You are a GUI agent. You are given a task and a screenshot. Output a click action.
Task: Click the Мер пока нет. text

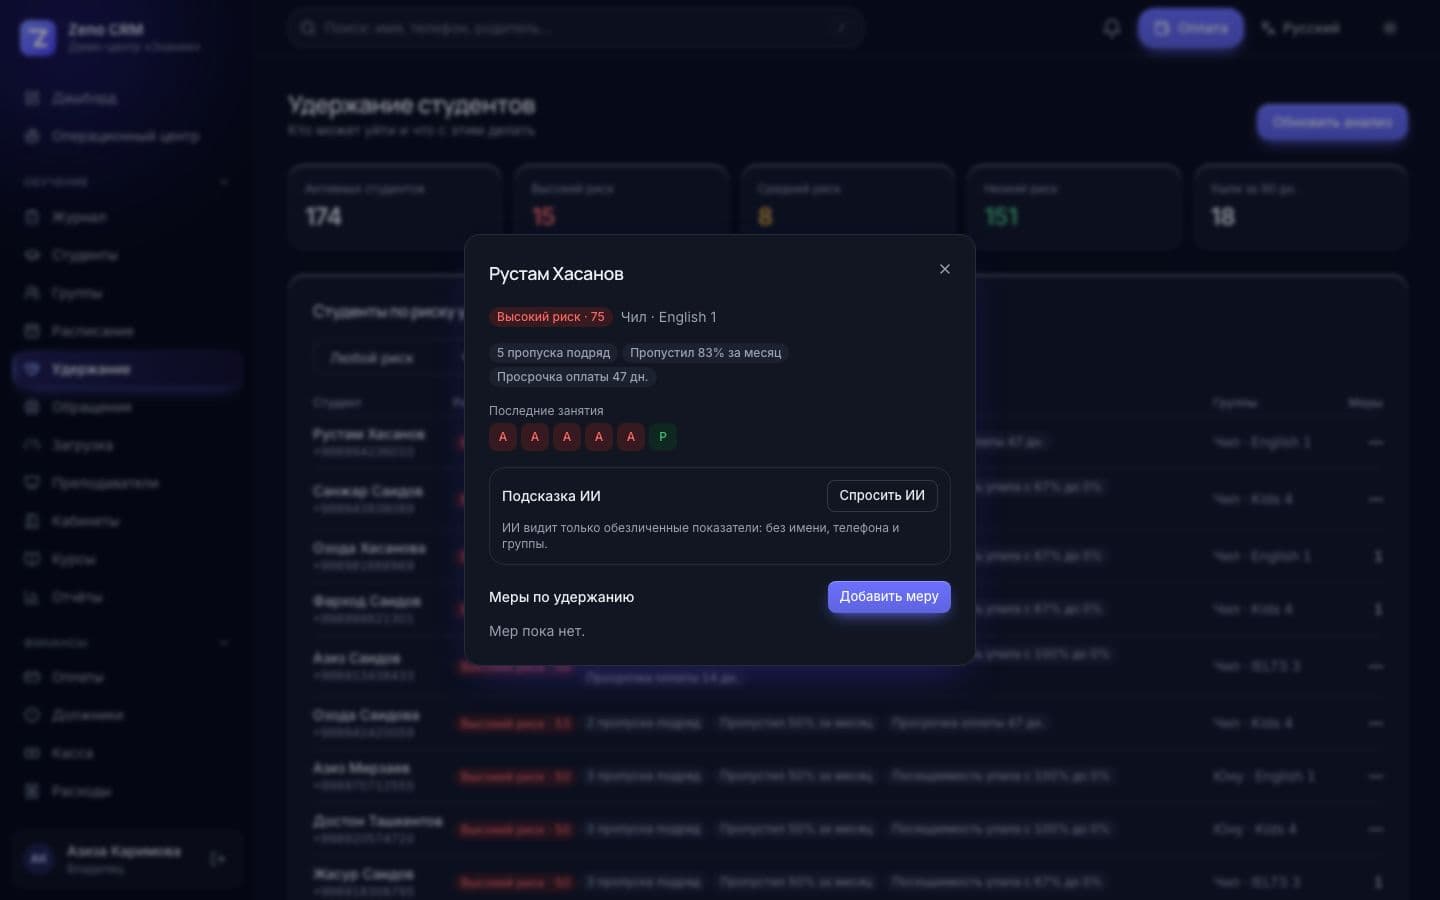click(x=537, y=631)
